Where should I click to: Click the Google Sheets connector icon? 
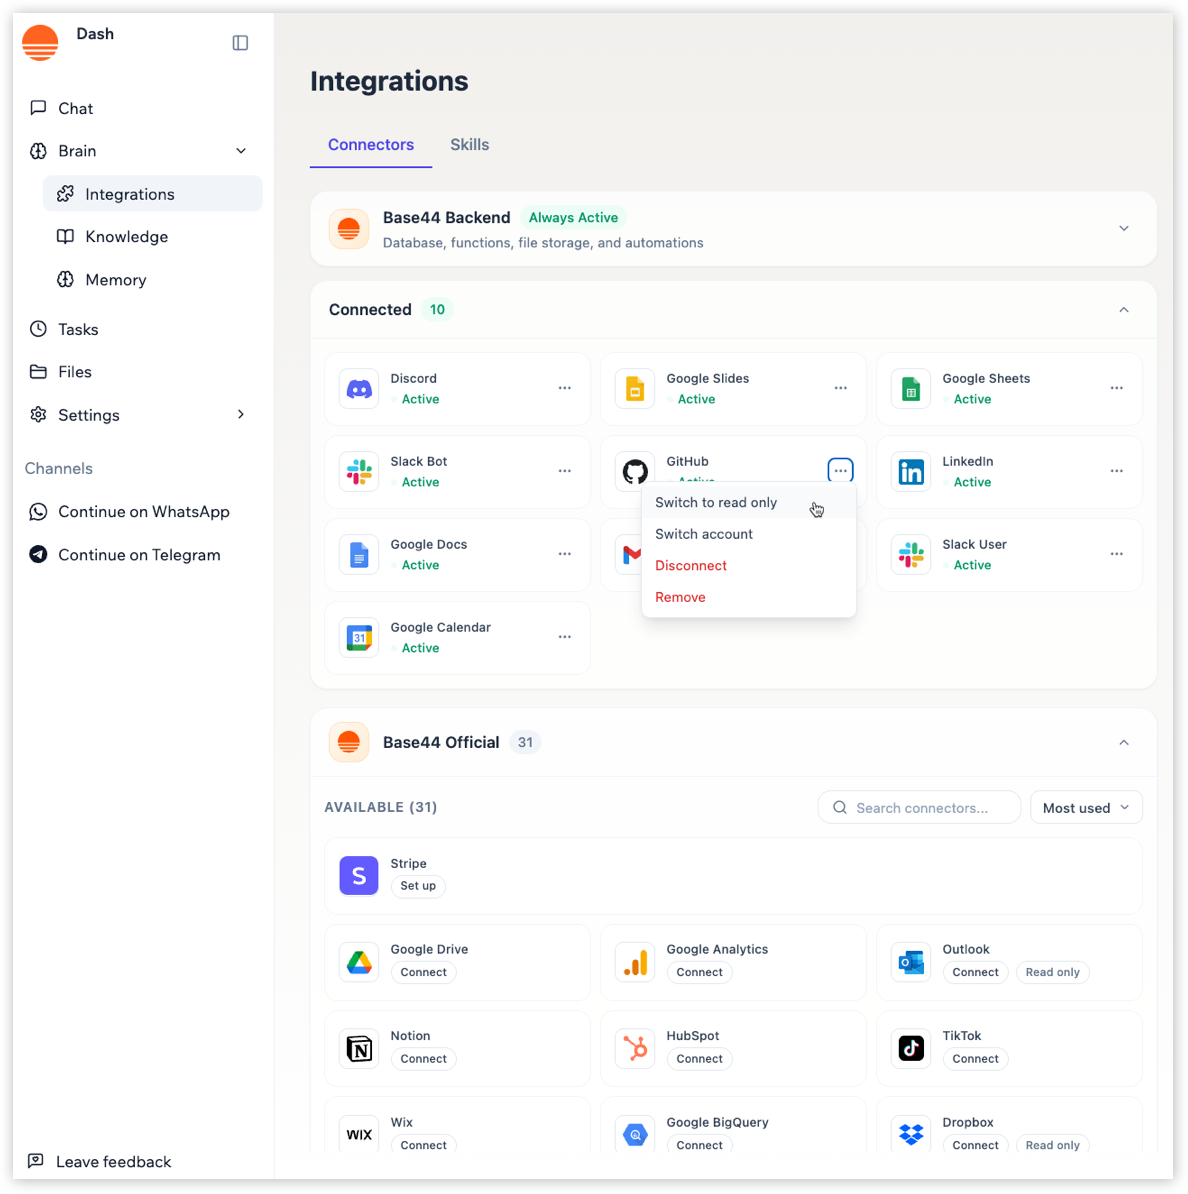(x=910, y=388)
